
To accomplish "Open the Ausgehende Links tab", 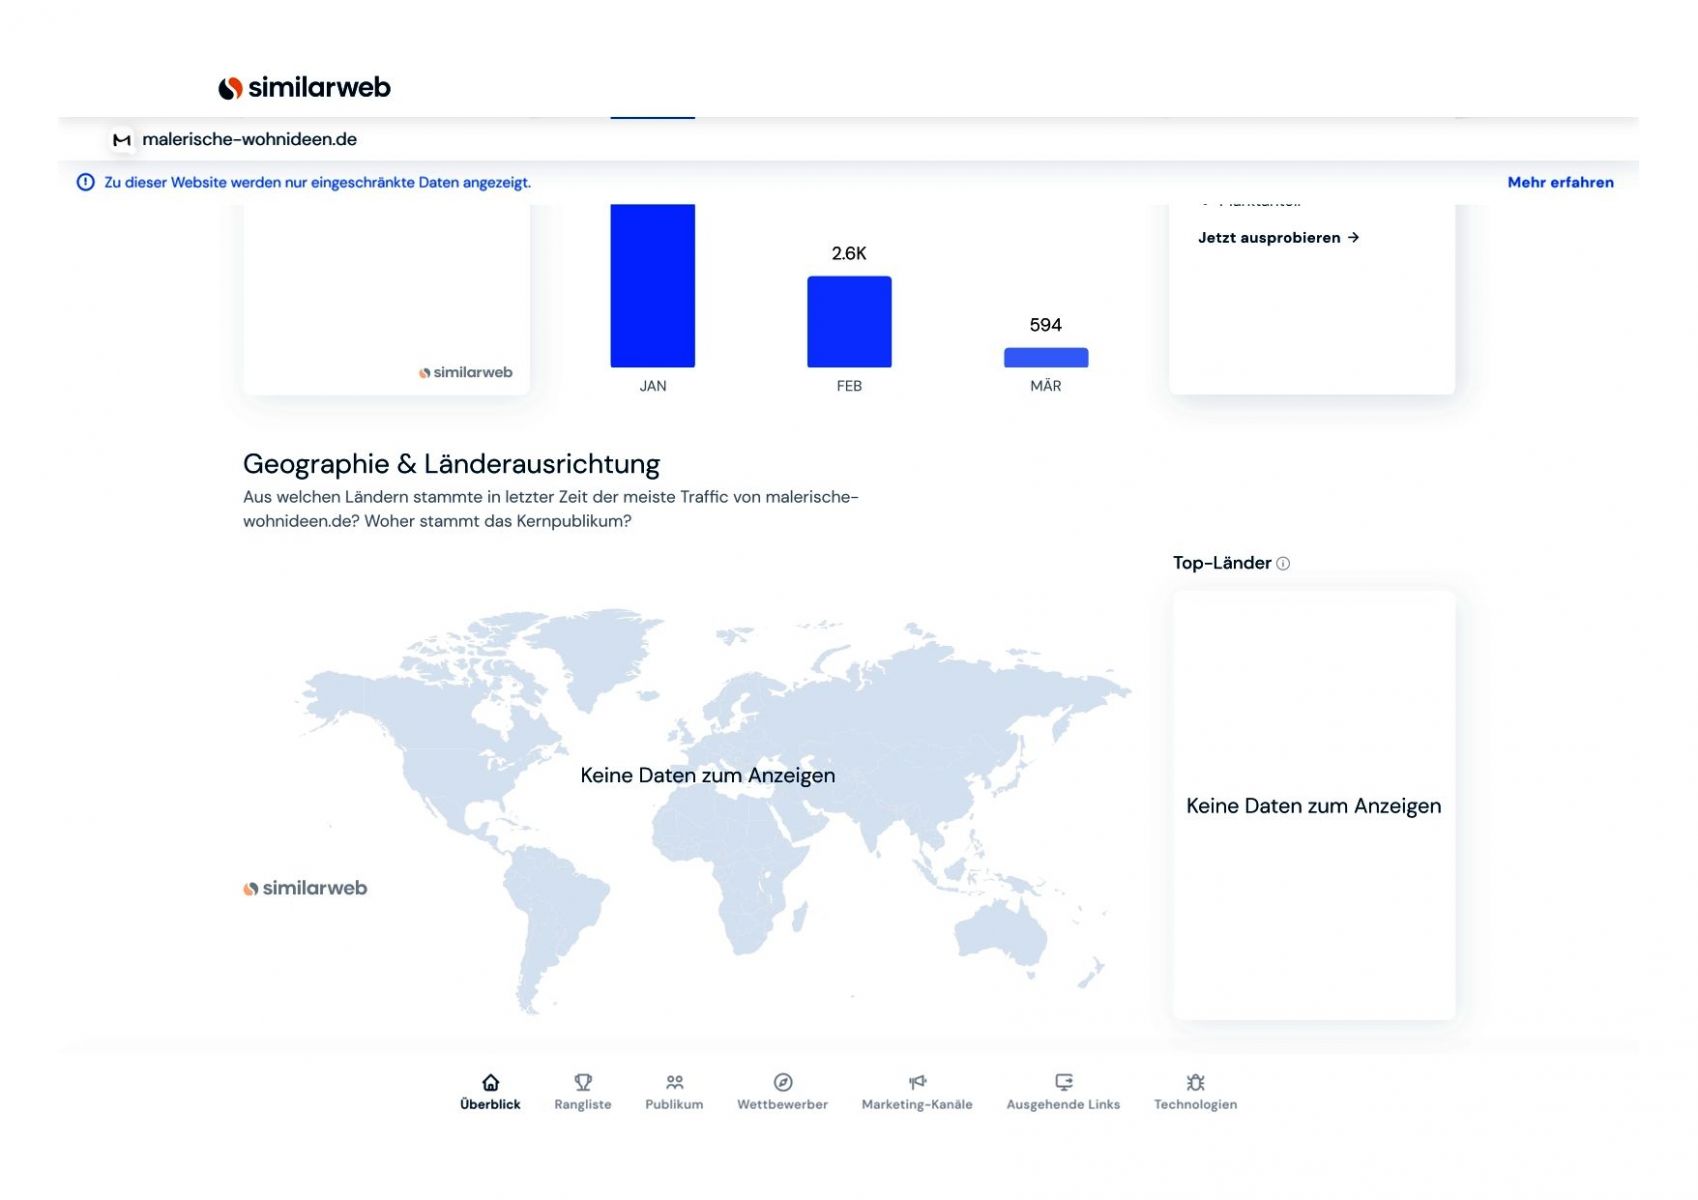I will point(1063,1092).
